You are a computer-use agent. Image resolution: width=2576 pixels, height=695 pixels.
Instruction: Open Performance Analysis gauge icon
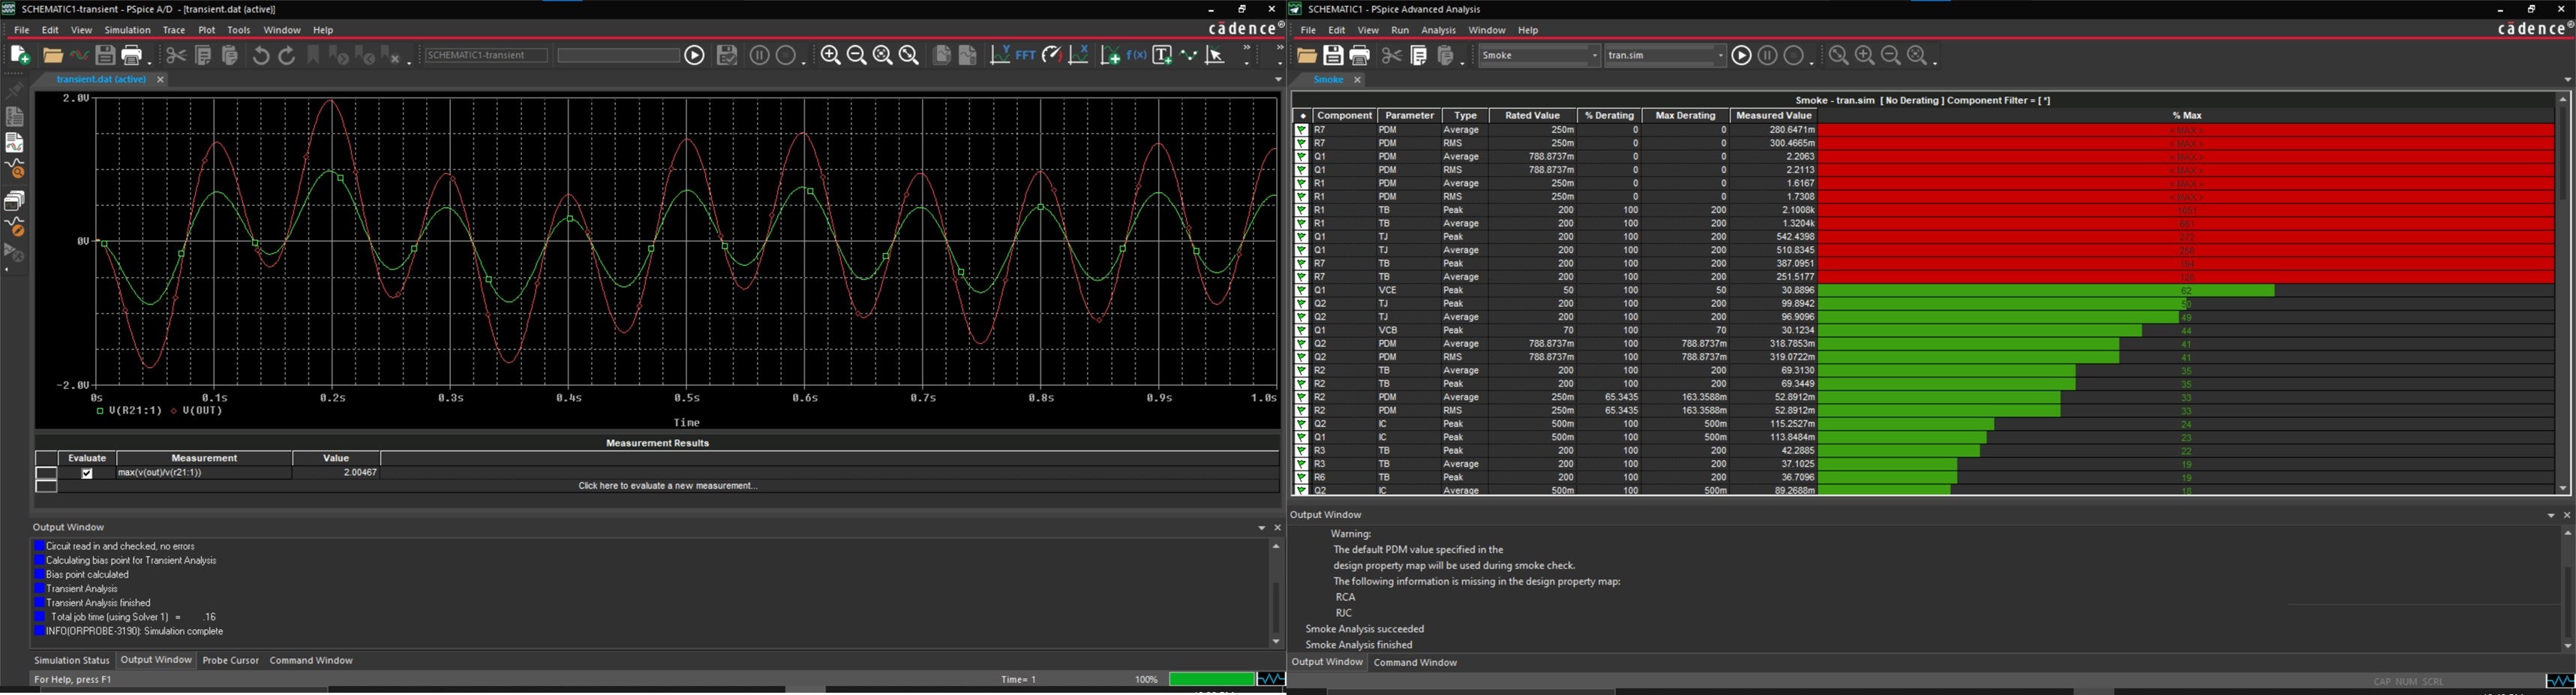tap(1051, 56)
